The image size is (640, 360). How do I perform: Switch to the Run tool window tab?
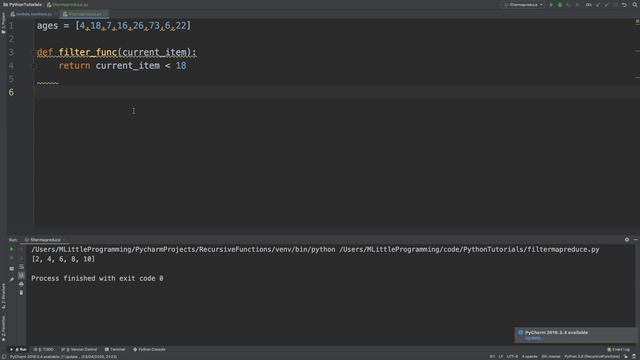tap(18, 349)
